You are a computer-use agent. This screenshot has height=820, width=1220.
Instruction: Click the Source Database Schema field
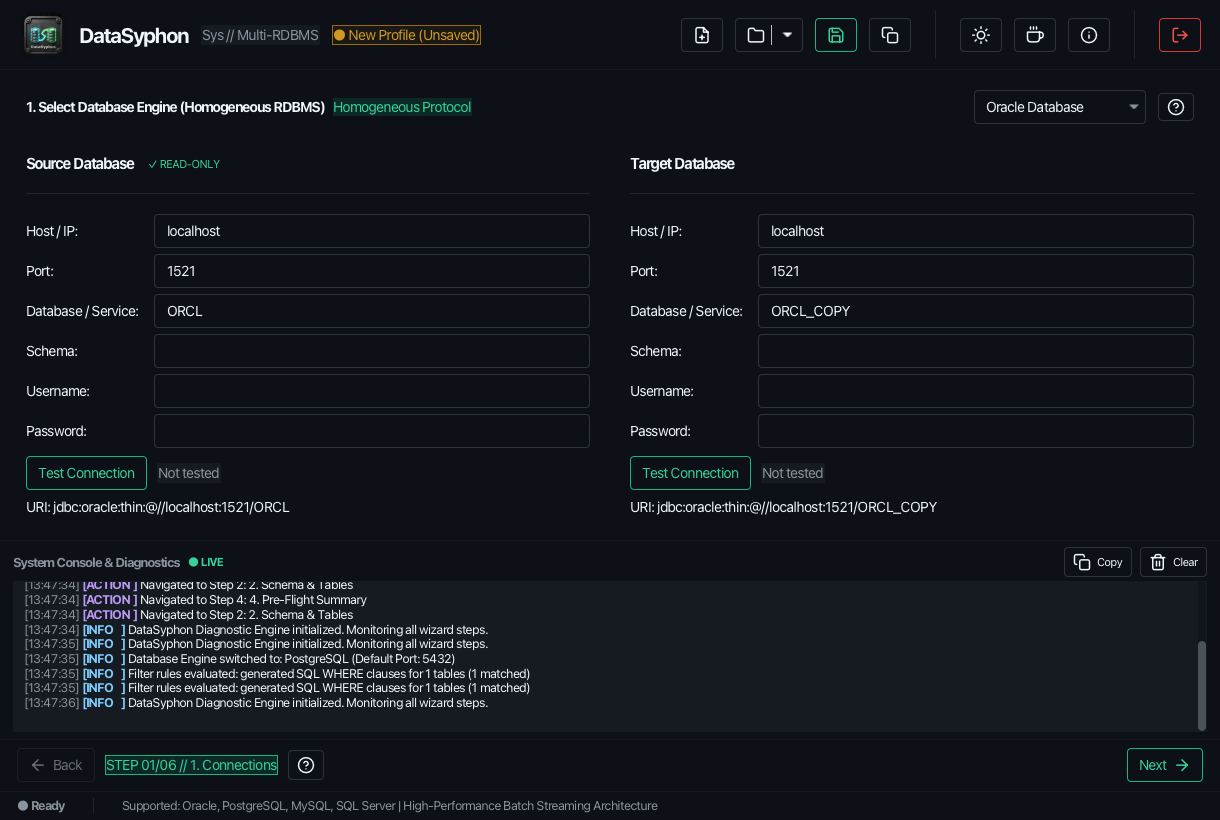tap(372, 351)
